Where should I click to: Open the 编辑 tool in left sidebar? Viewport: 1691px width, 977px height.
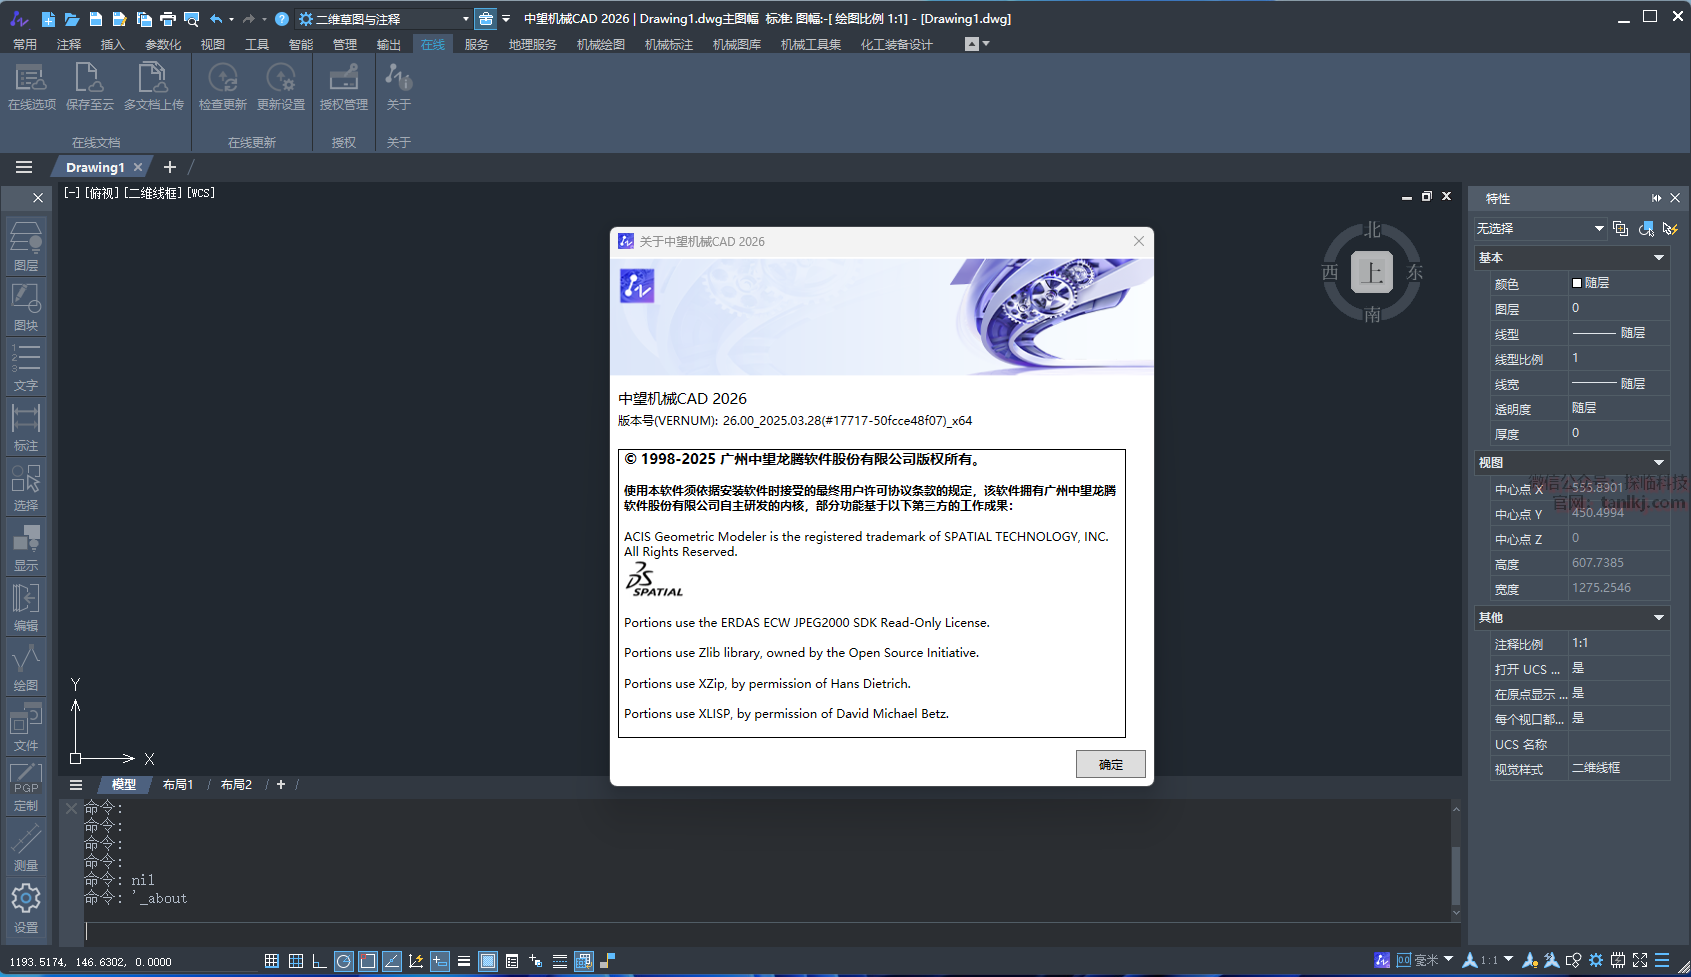coord(26,607)
